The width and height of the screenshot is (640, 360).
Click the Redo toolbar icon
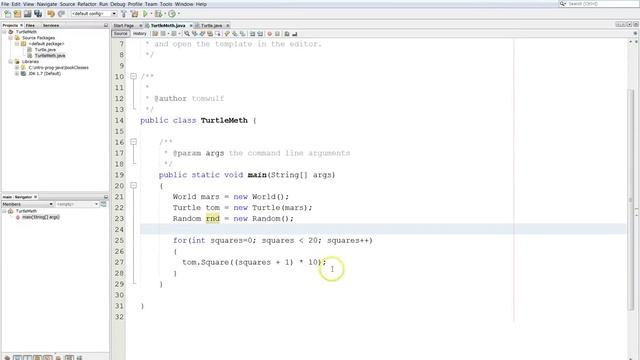pyautogui.click(x=61, y=14)
